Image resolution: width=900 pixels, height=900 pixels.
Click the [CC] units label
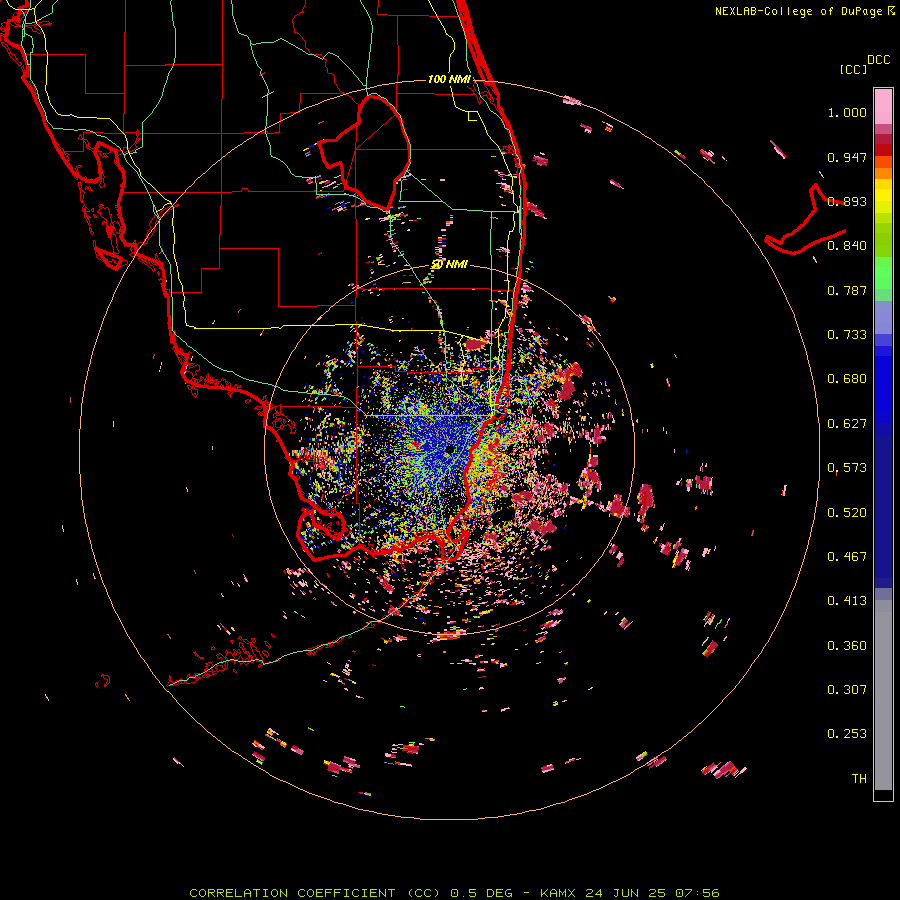tap(854, 69)
